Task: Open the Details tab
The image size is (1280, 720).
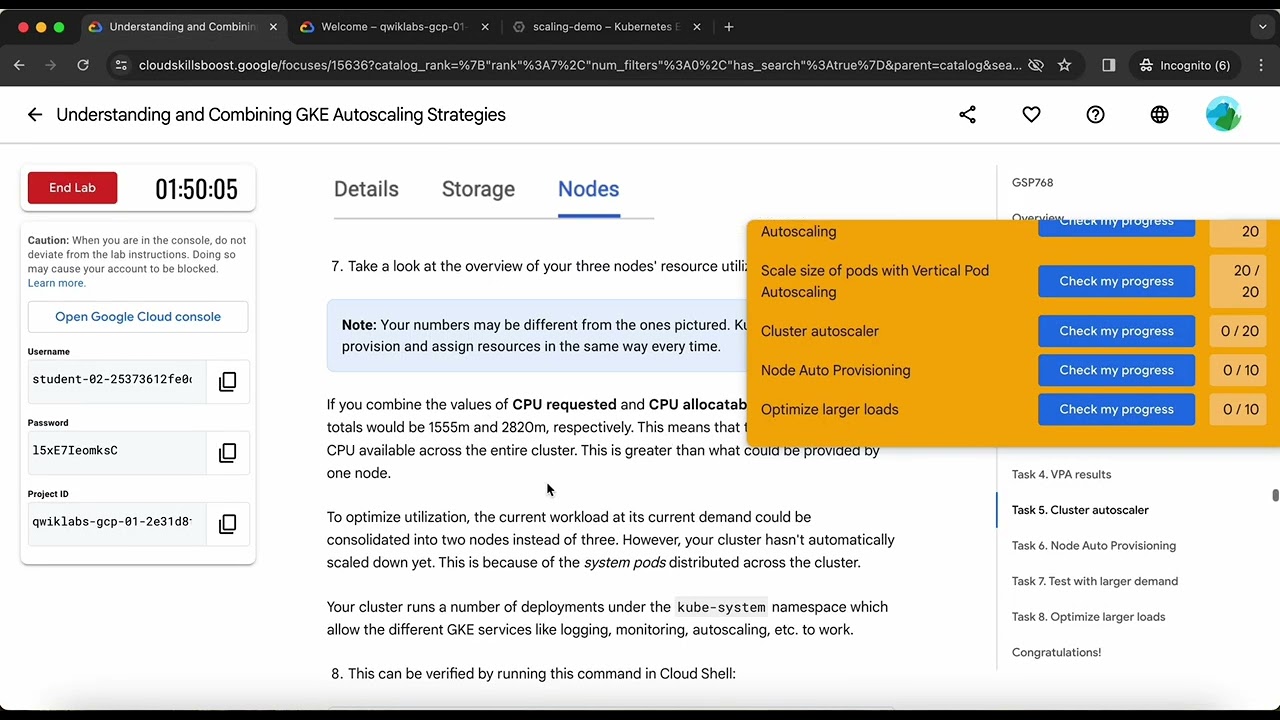Action: click(366, 189)
